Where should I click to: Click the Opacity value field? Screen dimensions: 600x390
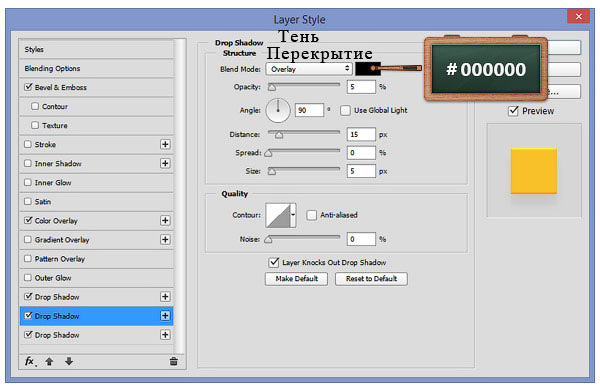click(361, 87)
